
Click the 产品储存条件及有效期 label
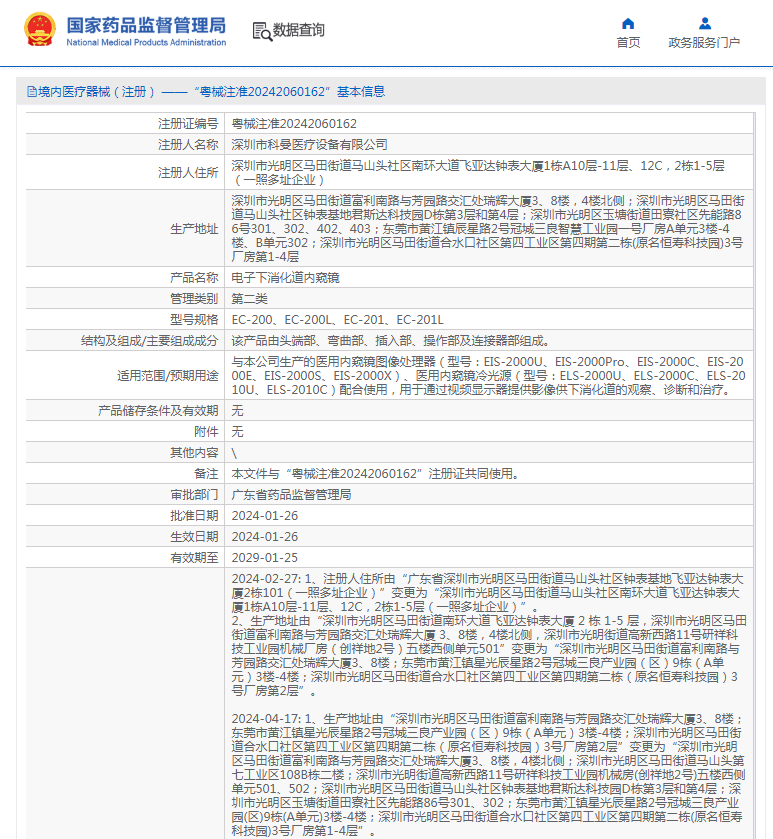158,410
